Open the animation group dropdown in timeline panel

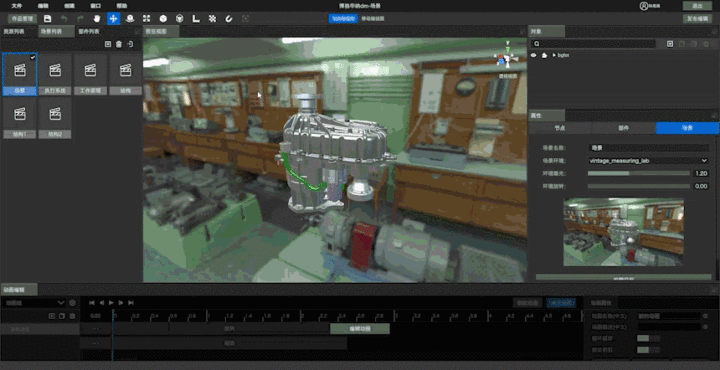(x=34, y=303)
